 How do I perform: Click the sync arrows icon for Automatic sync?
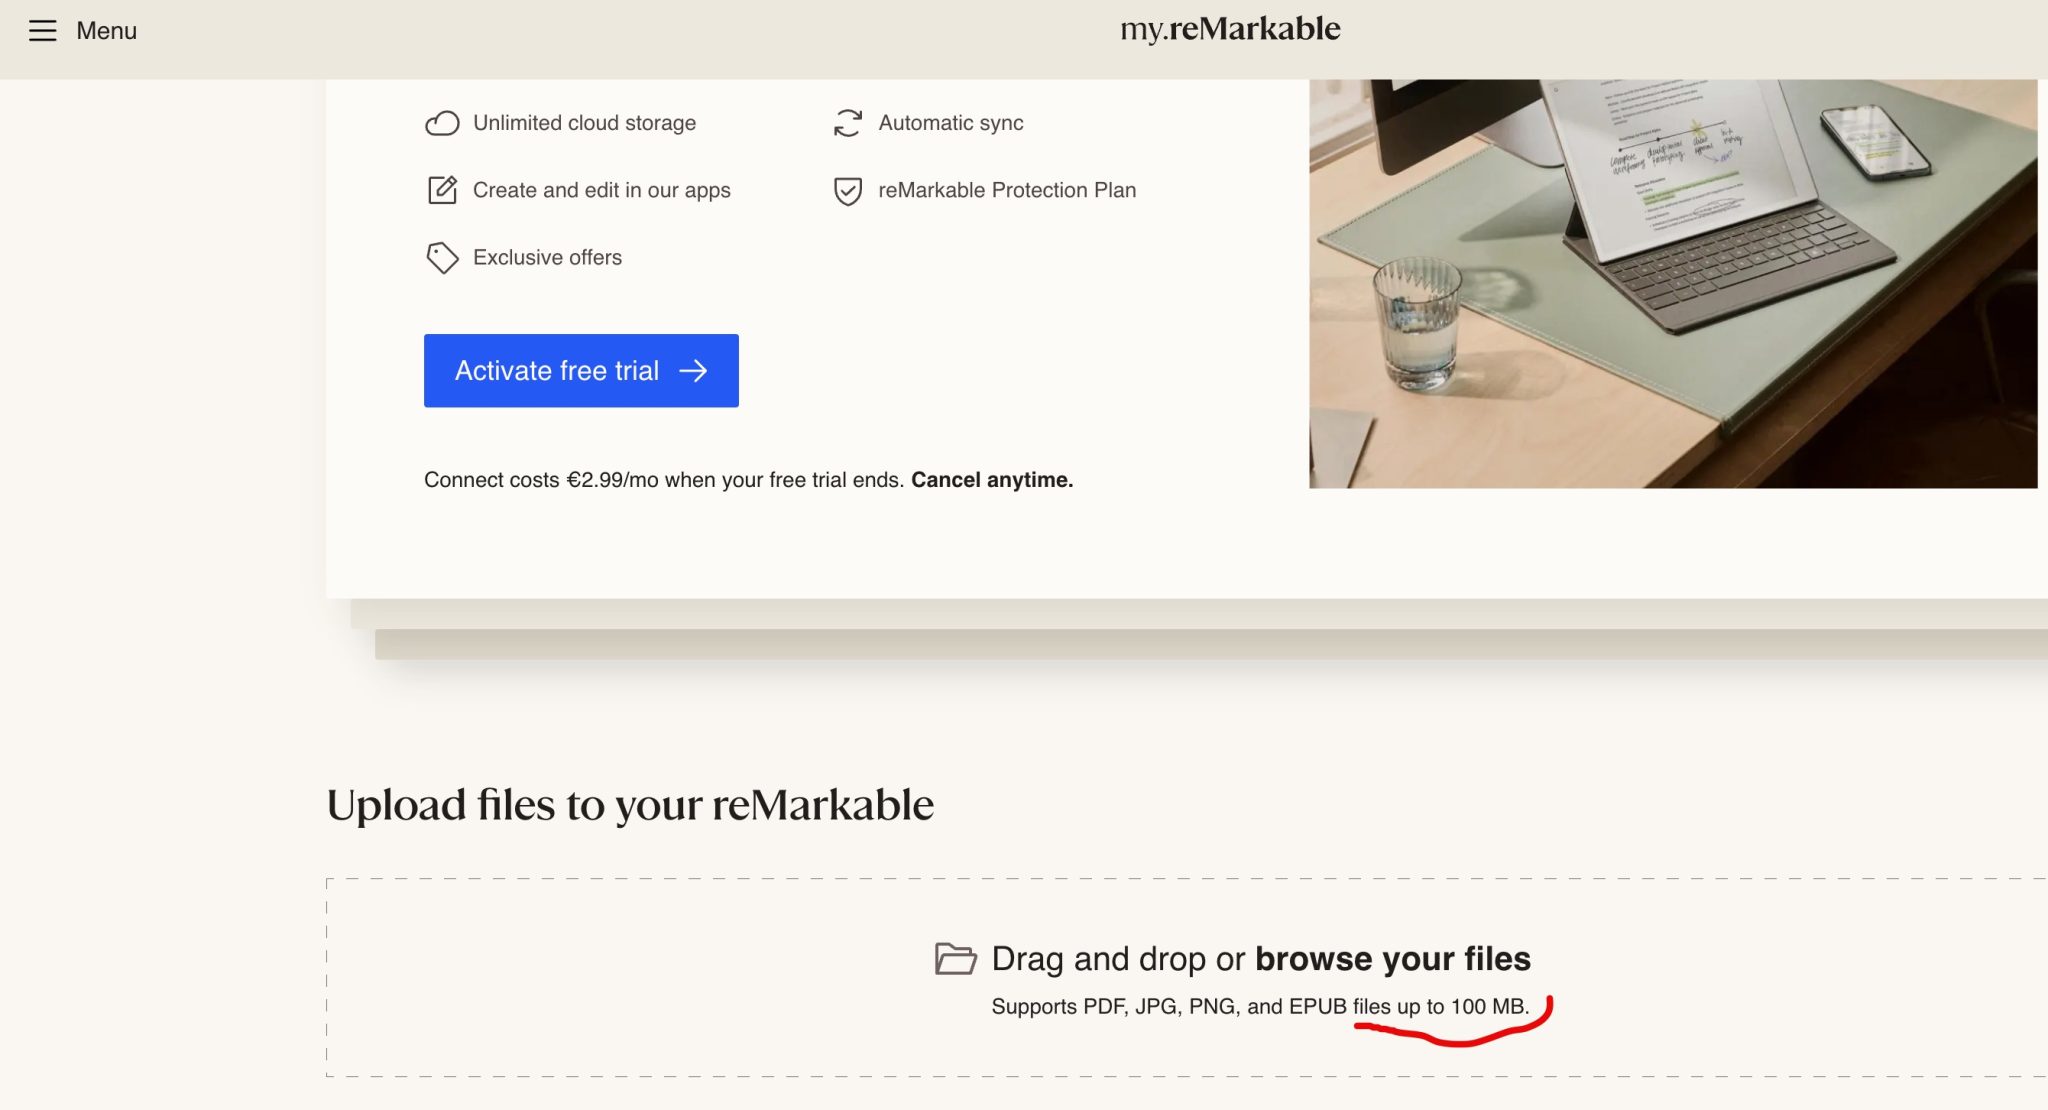tap(848, 122)
